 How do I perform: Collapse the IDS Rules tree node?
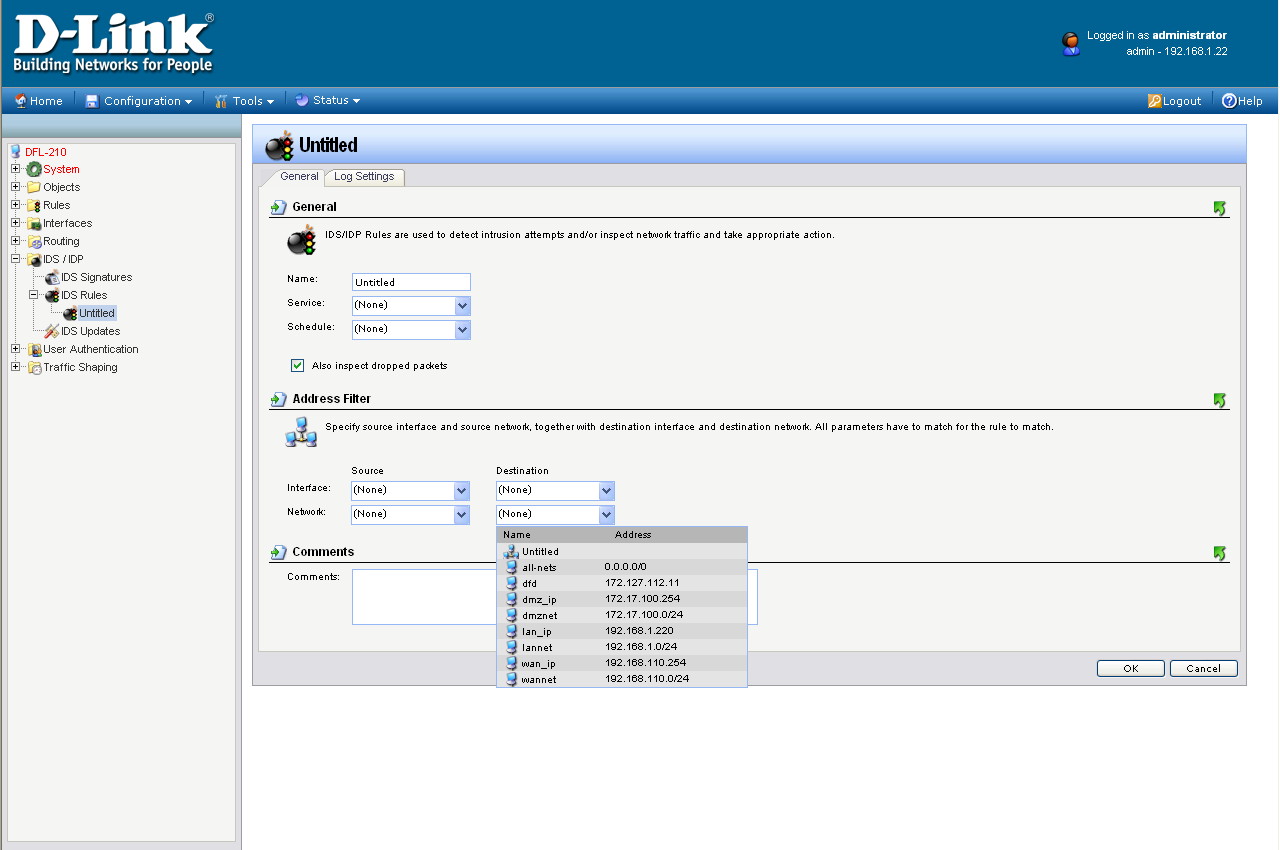[34, 295]
